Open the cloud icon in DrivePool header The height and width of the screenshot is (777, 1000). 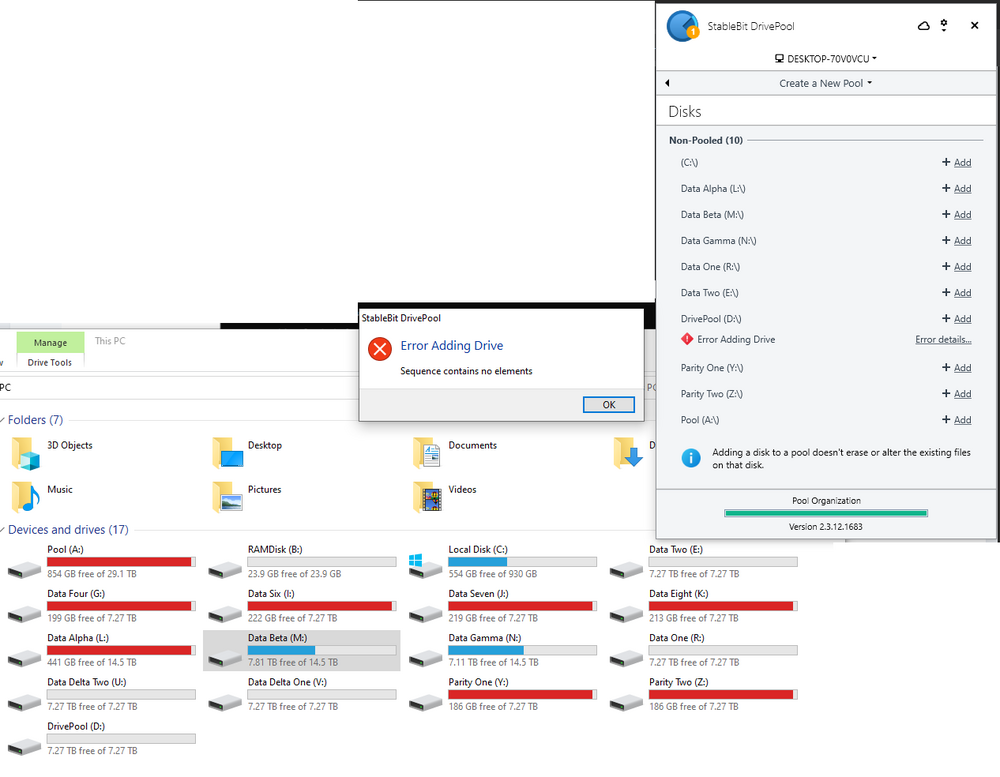pyautogui.click(x=923, y=26)
